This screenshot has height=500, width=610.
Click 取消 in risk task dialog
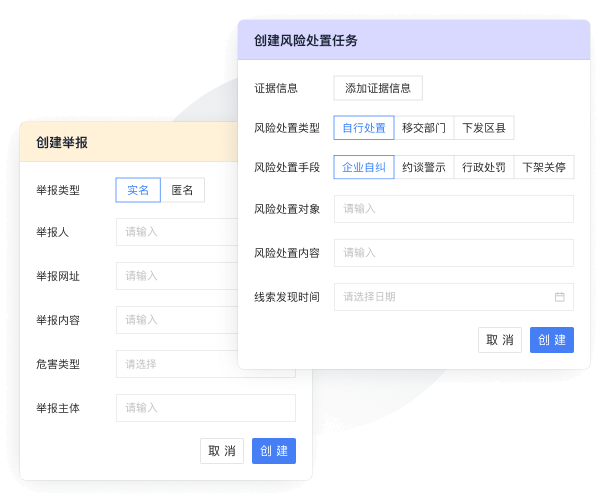coord(500,340)
